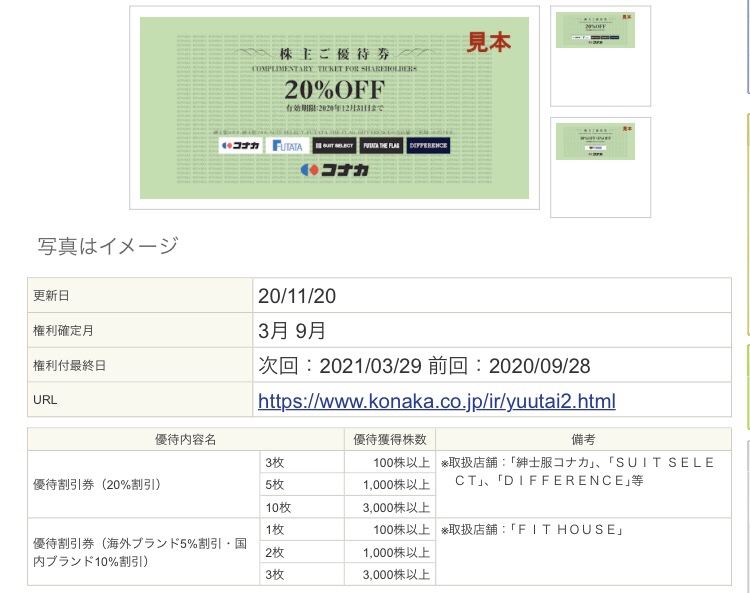Select the second small coupon thumbnail
Viewport: 750px width, 593px height.
pos(595,141)
